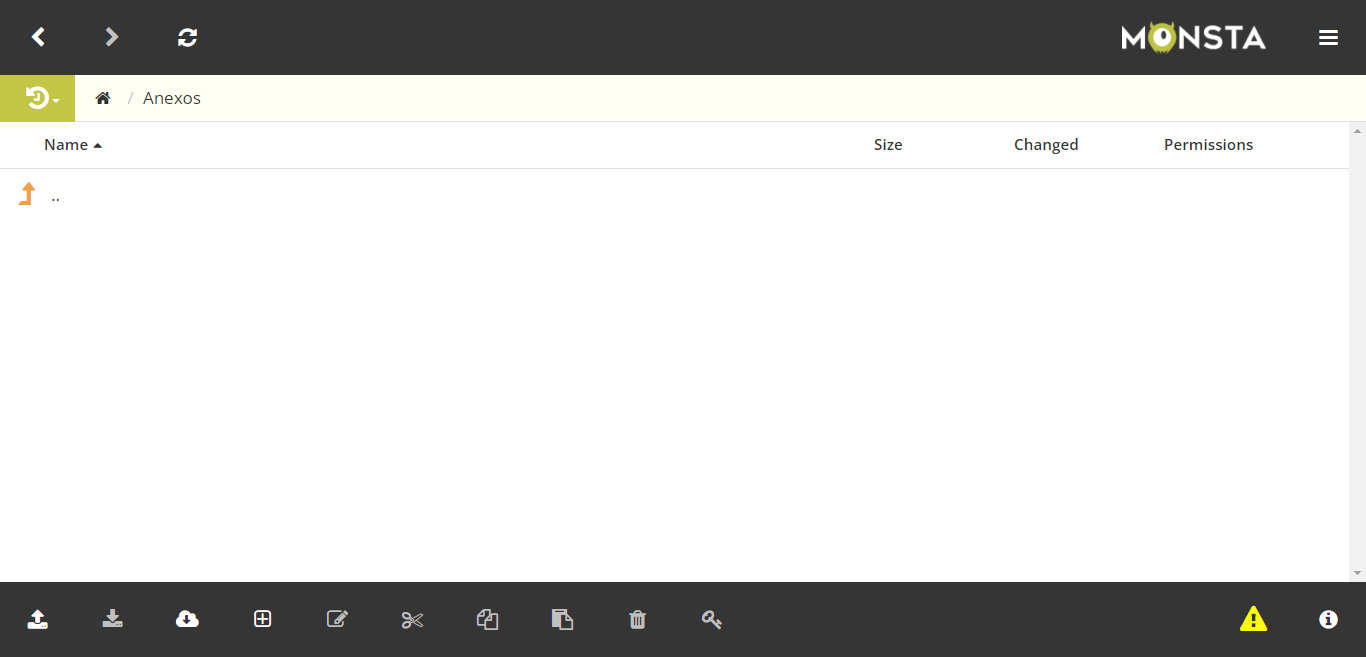Open the yellow warning notification
The width and height of the screenshot is (1366, 657).
[1253, 619]
